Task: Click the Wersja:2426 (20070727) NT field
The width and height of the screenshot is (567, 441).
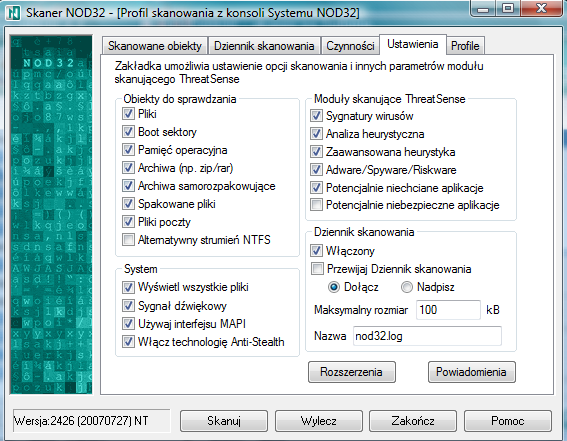Action: pyautogui.click(x=91, y=421)
